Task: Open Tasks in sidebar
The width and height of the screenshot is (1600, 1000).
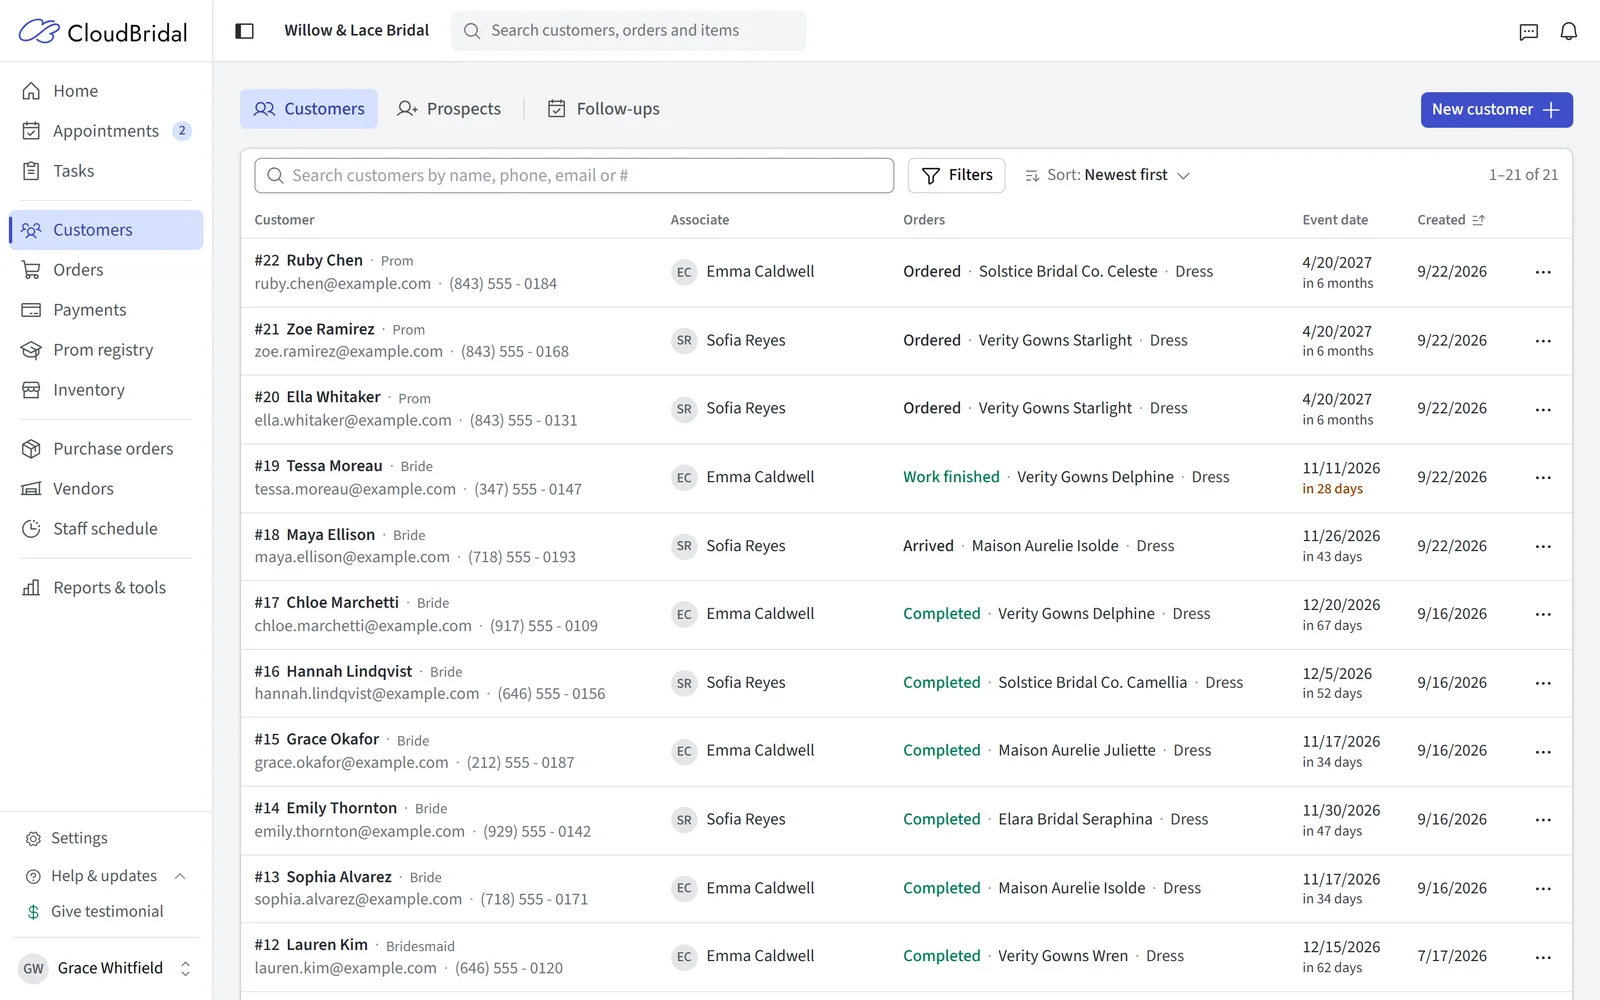Action: 106,171
